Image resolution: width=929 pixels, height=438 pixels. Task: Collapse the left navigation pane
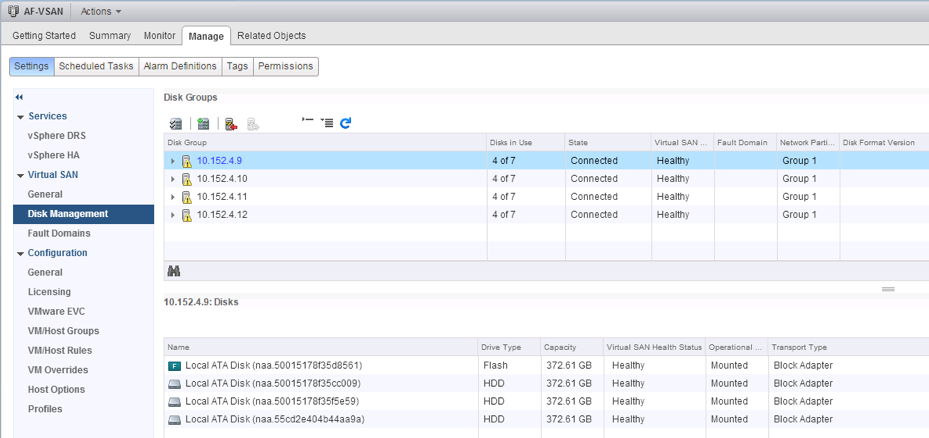tap(19, 97)
